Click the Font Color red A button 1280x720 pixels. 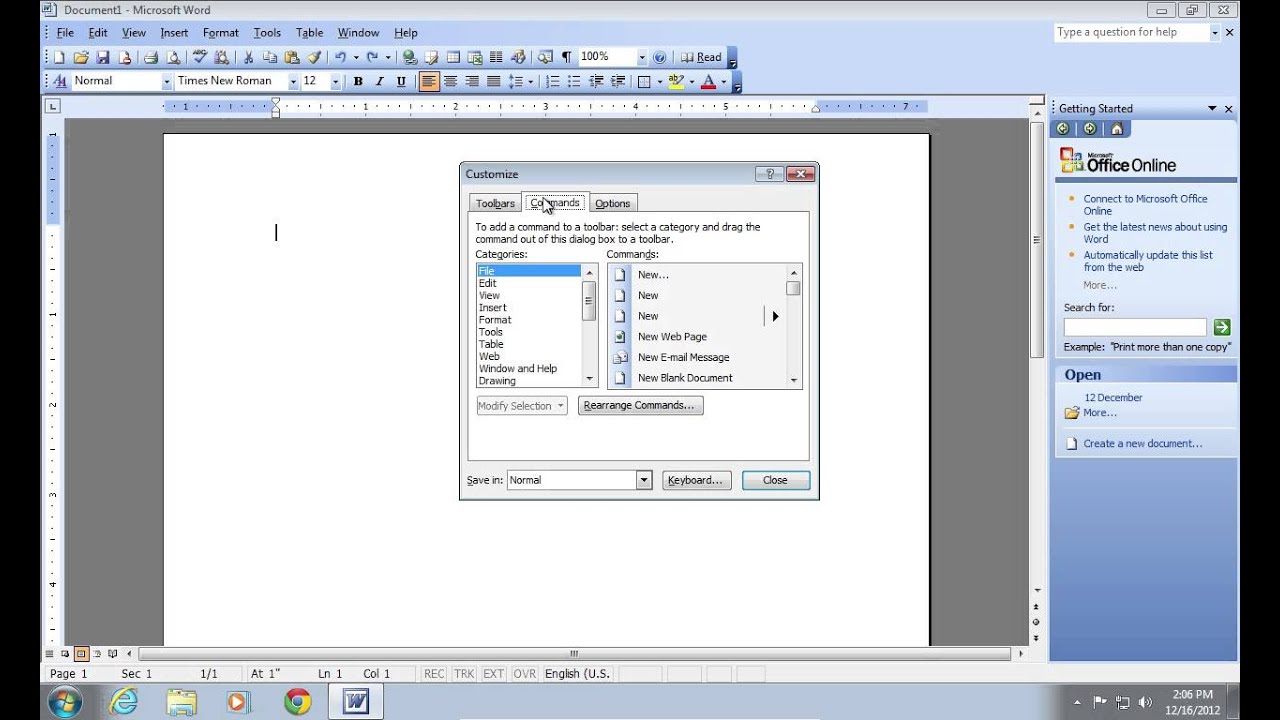(x=708, y=82)
